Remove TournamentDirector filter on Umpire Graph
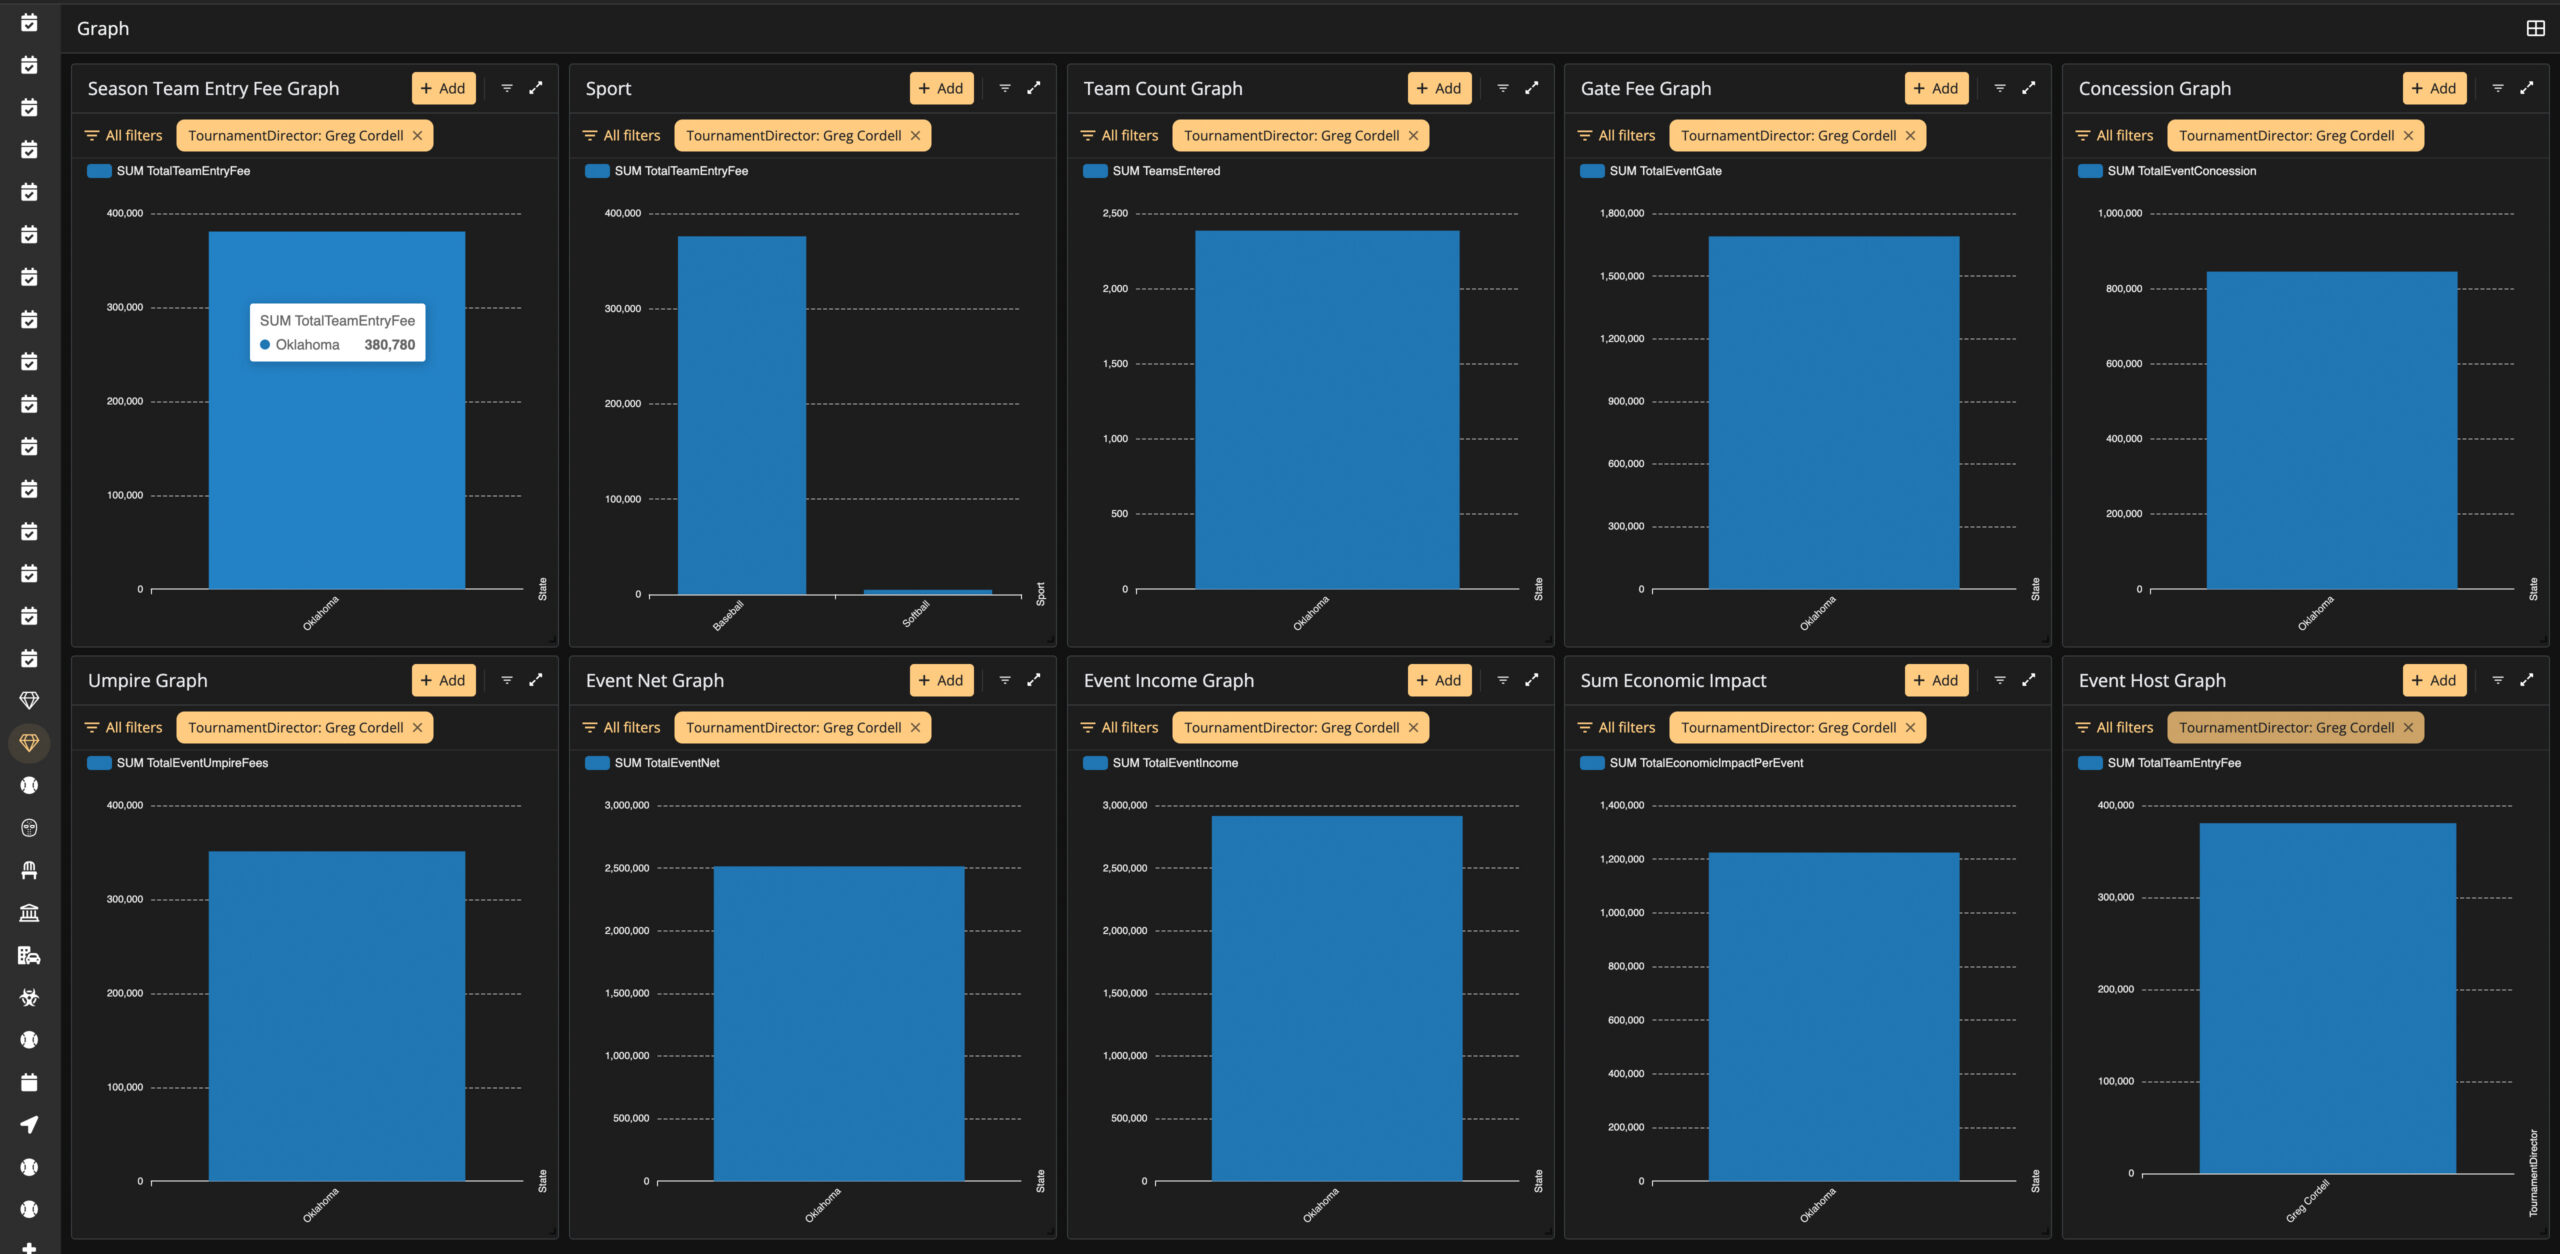Viewport: 2560px width, 1254px height. tap(417, 728)
